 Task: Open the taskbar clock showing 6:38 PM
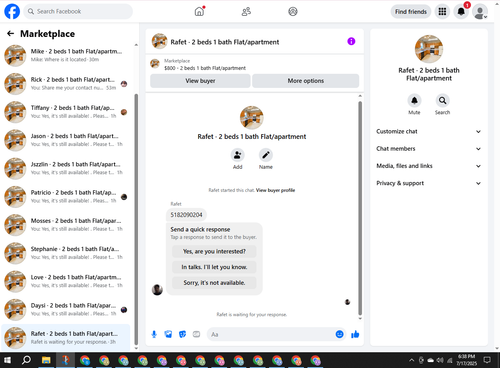[467, 360]
